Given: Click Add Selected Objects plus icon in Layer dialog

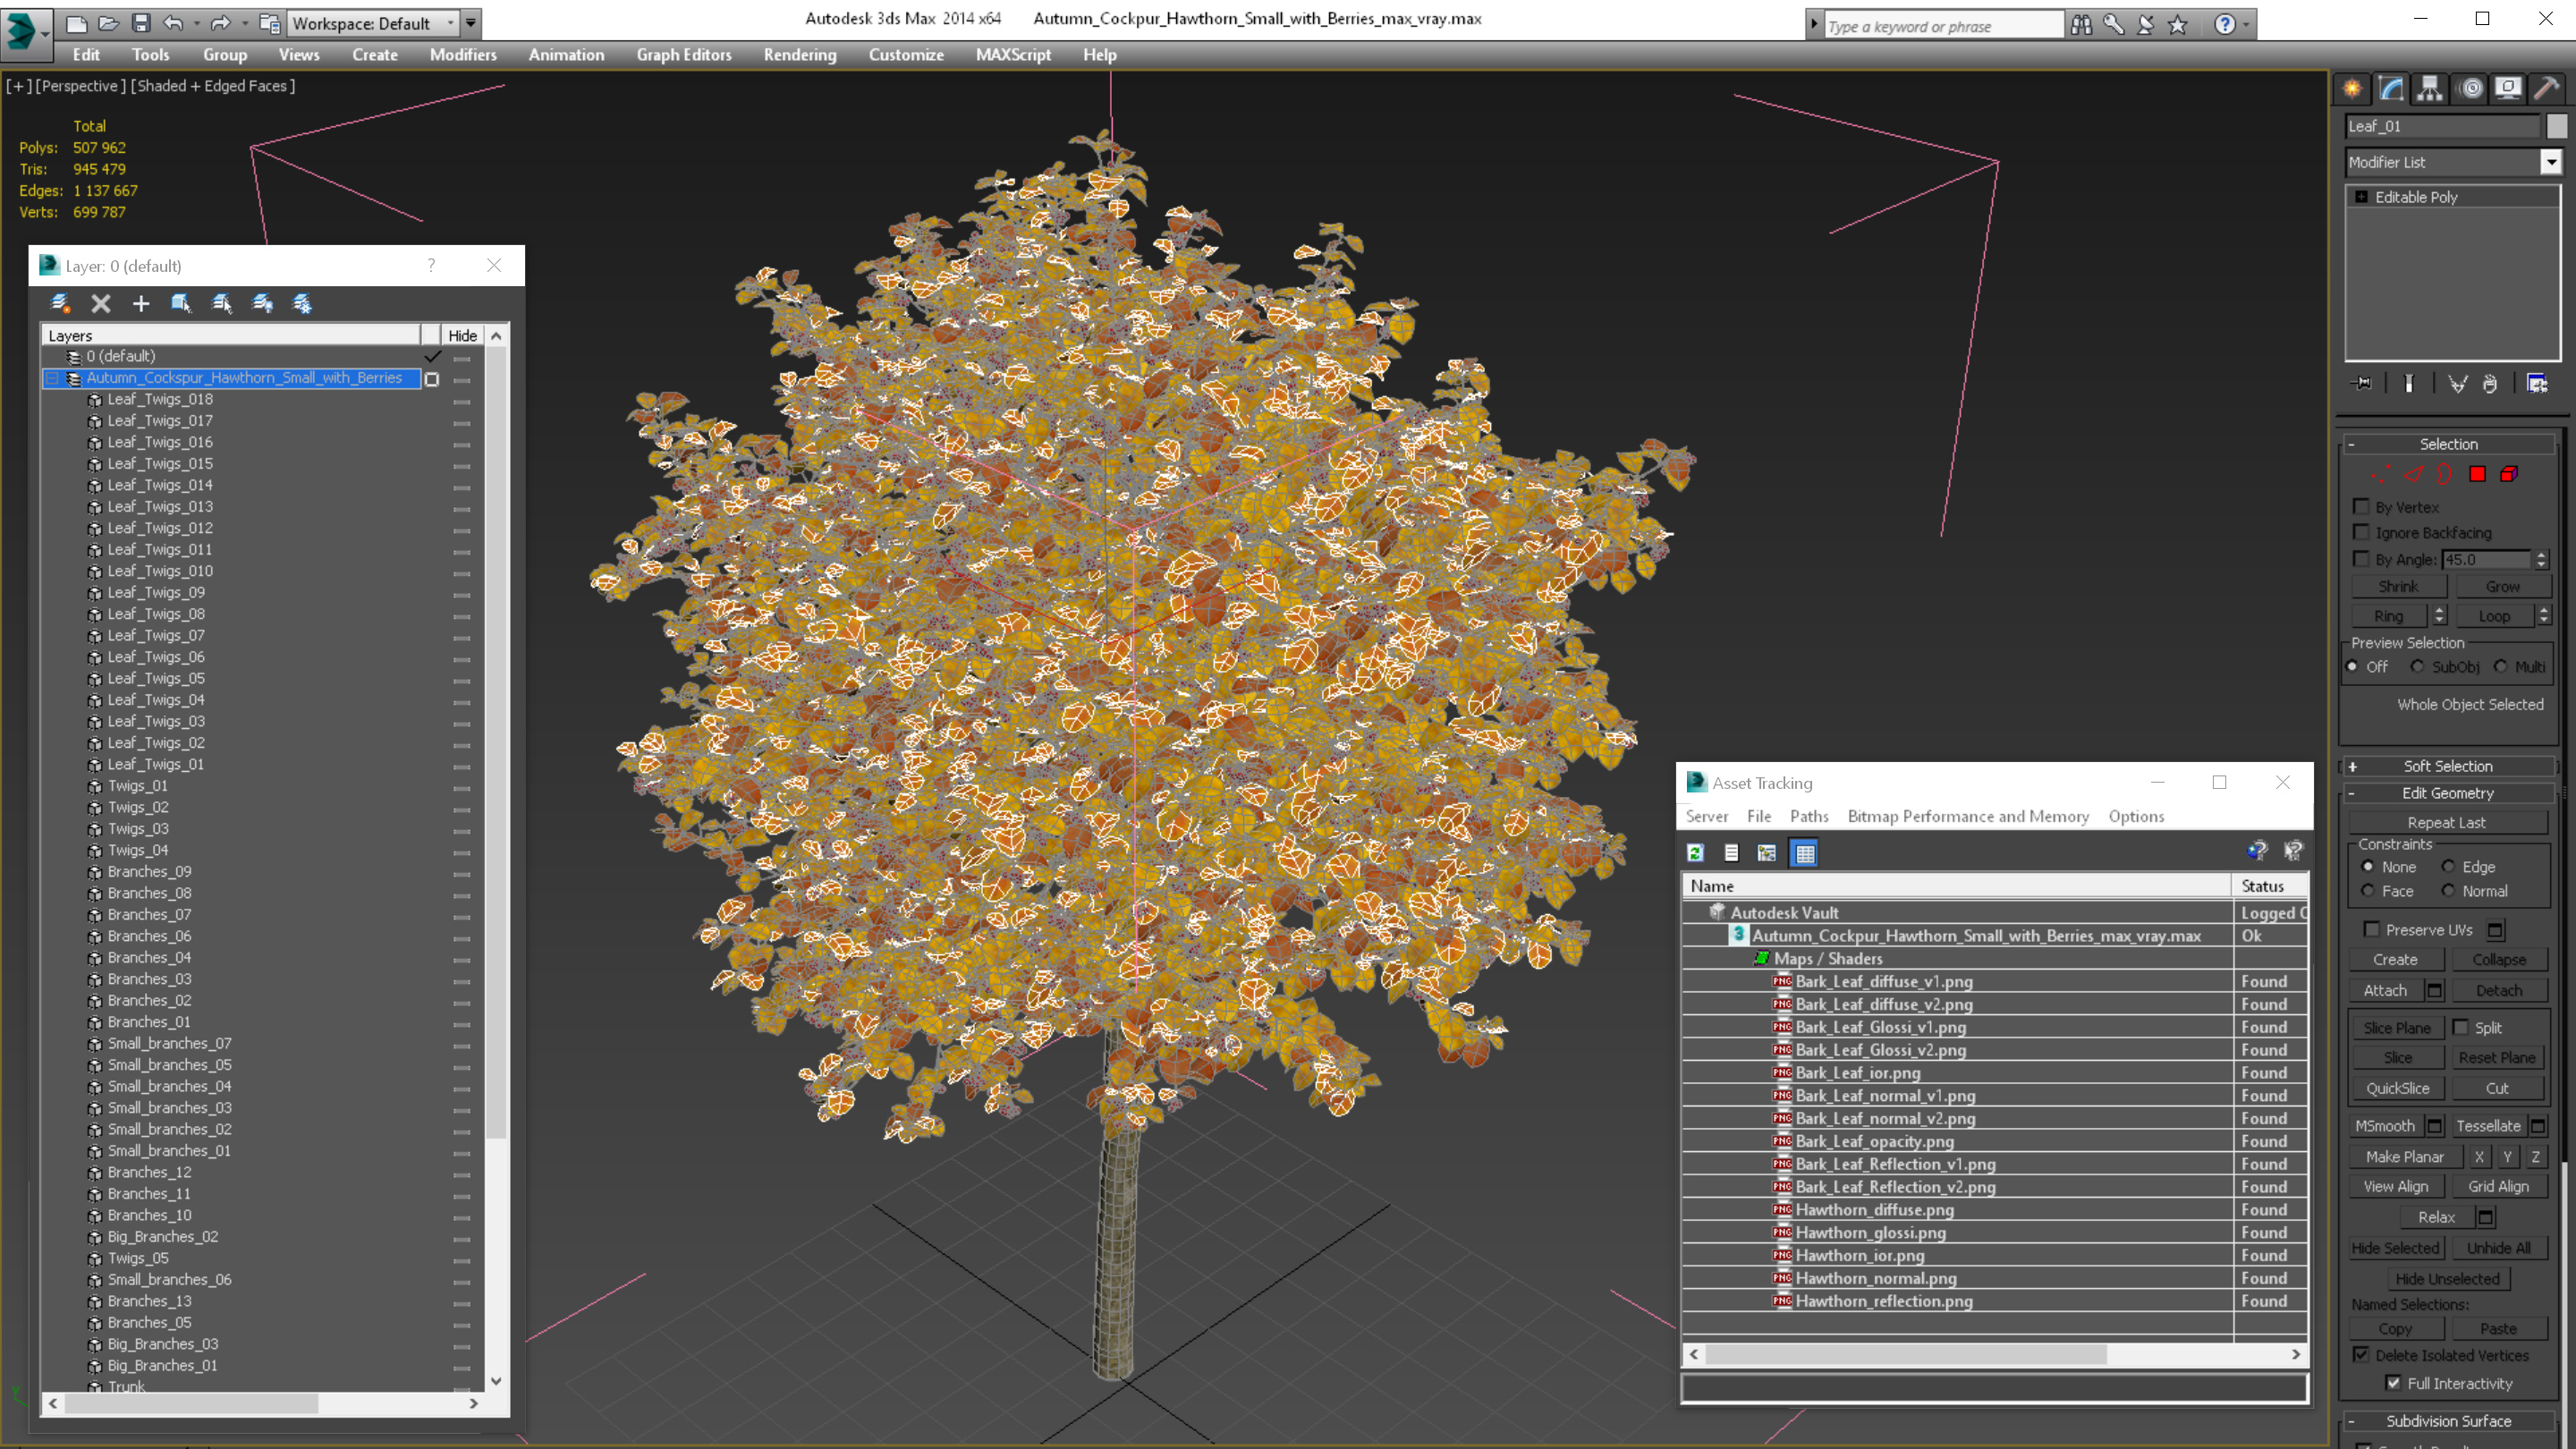Looking at the screenshot, I should pyautogui.click(x=141, y=304).
